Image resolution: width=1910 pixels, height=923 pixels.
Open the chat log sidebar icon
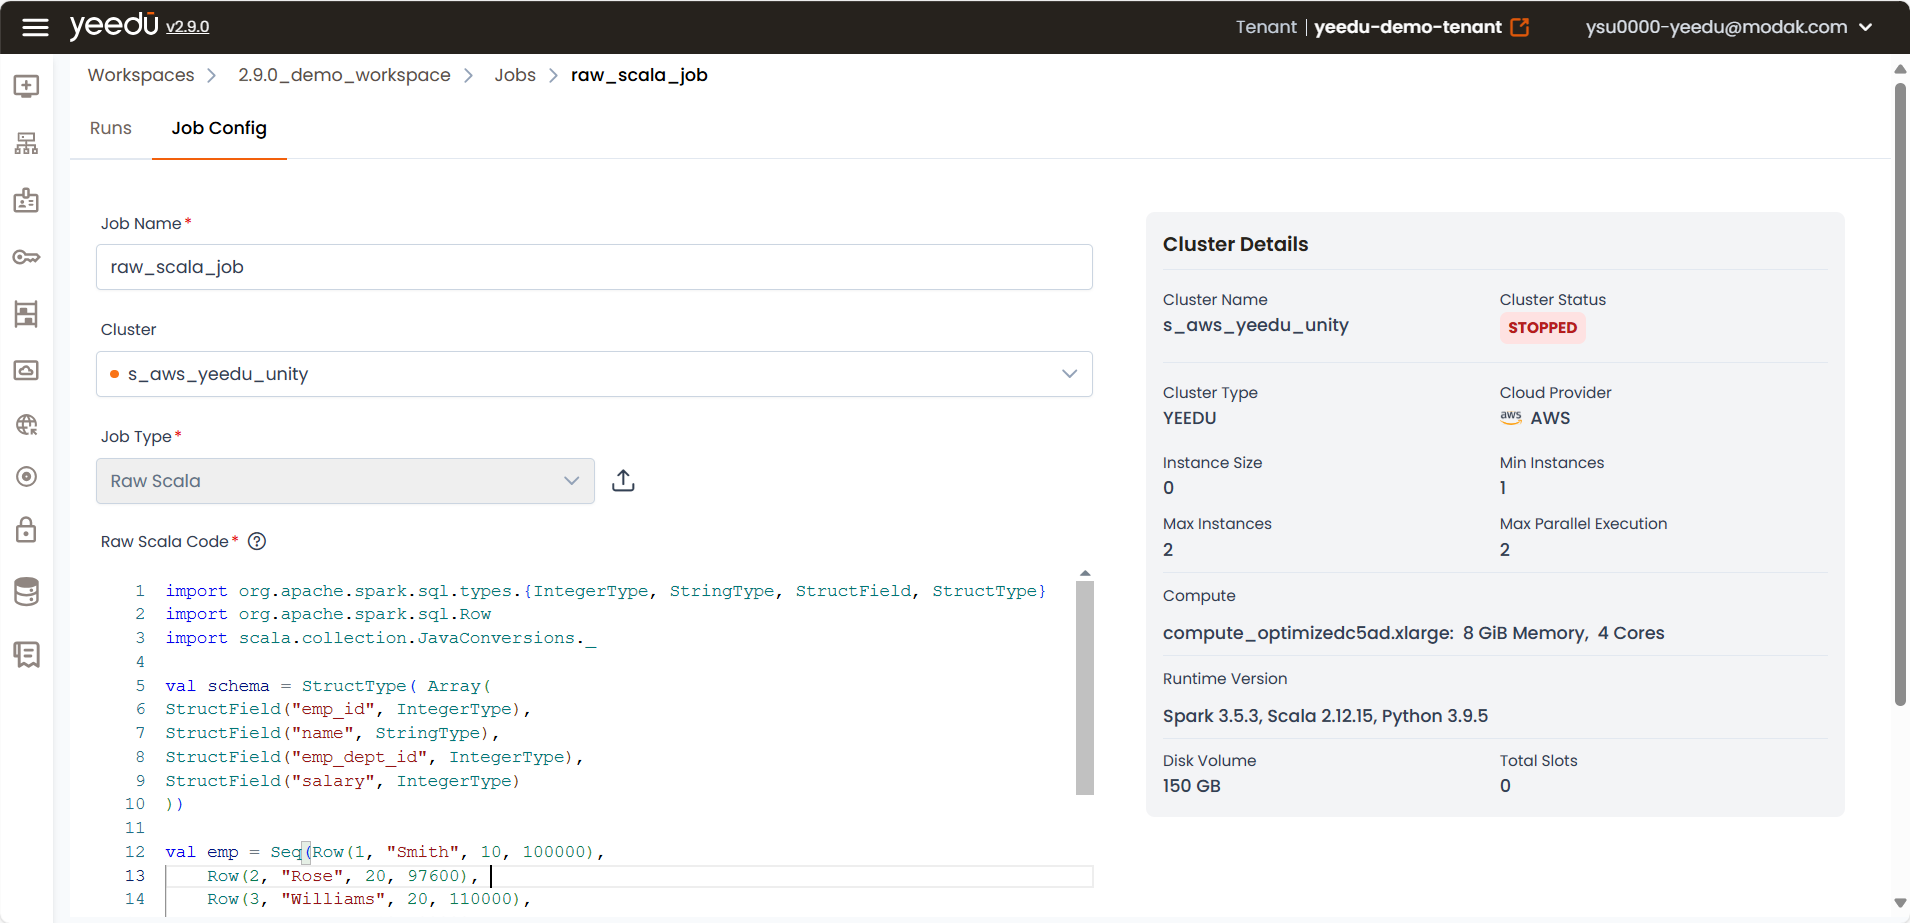(x=27, y=655)
